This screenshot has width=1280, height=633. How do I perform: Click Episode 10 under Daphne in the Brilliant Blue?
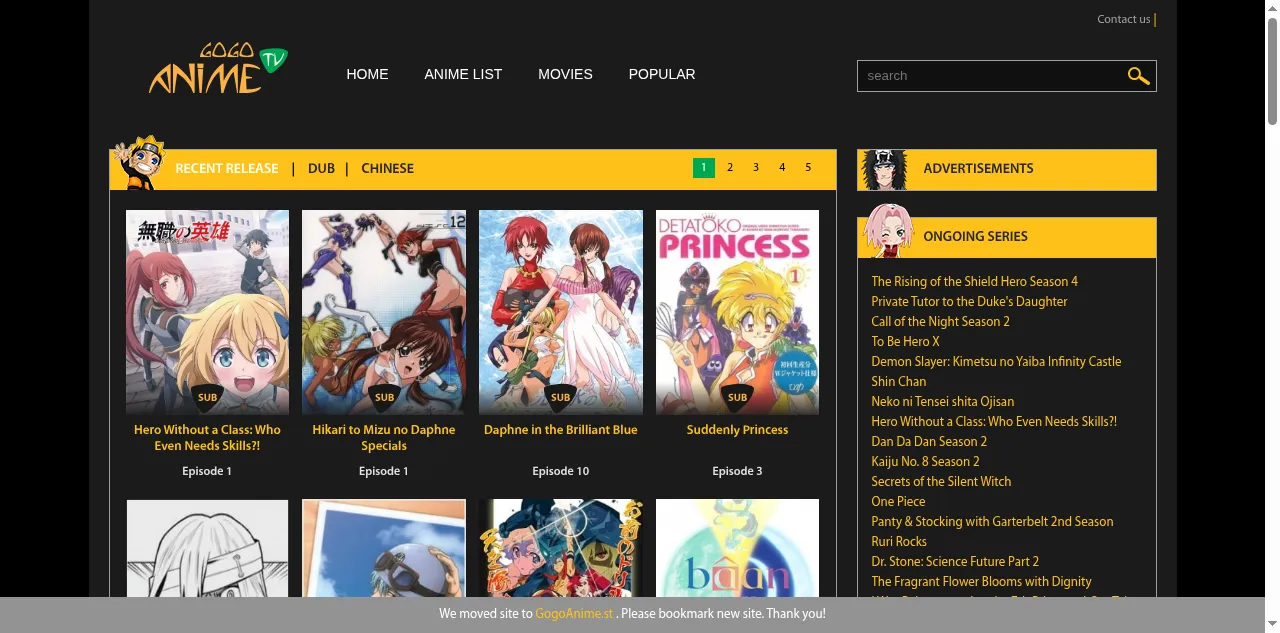pos(560,471)
